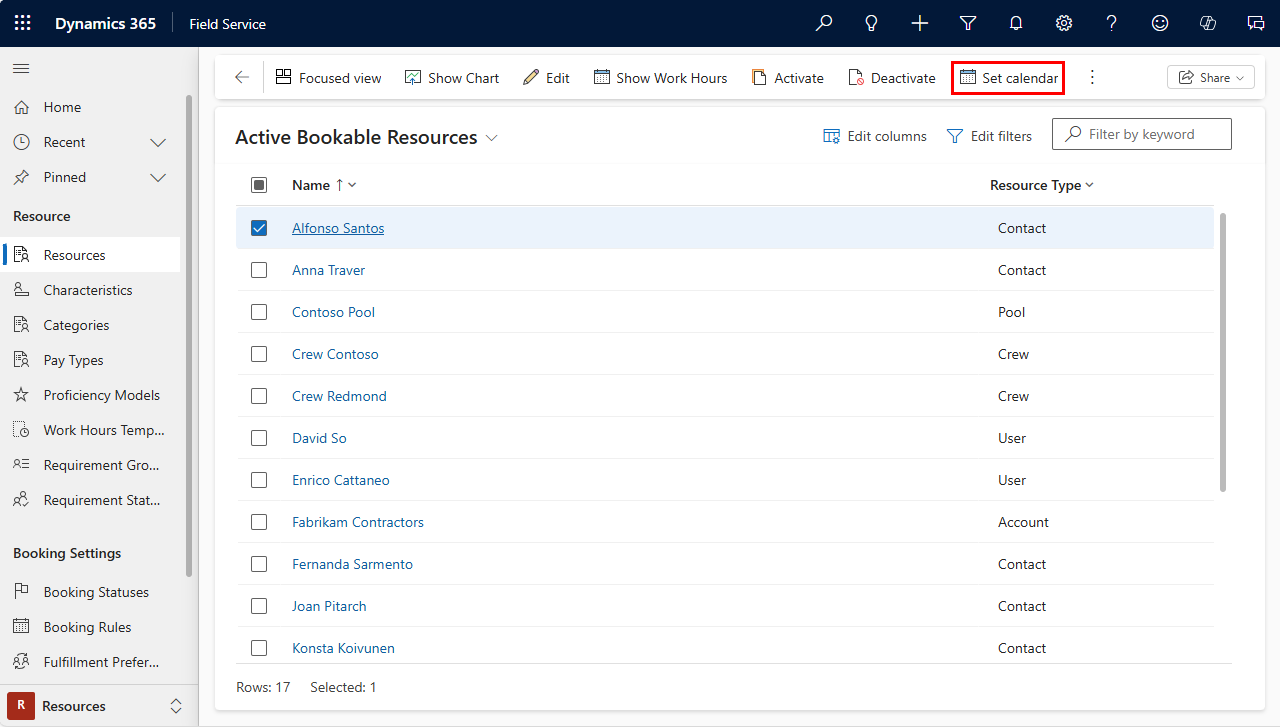Click the Set calendar button
Image resolution: width=1280 pixels, height=727 pixels.
(1007, 77)
